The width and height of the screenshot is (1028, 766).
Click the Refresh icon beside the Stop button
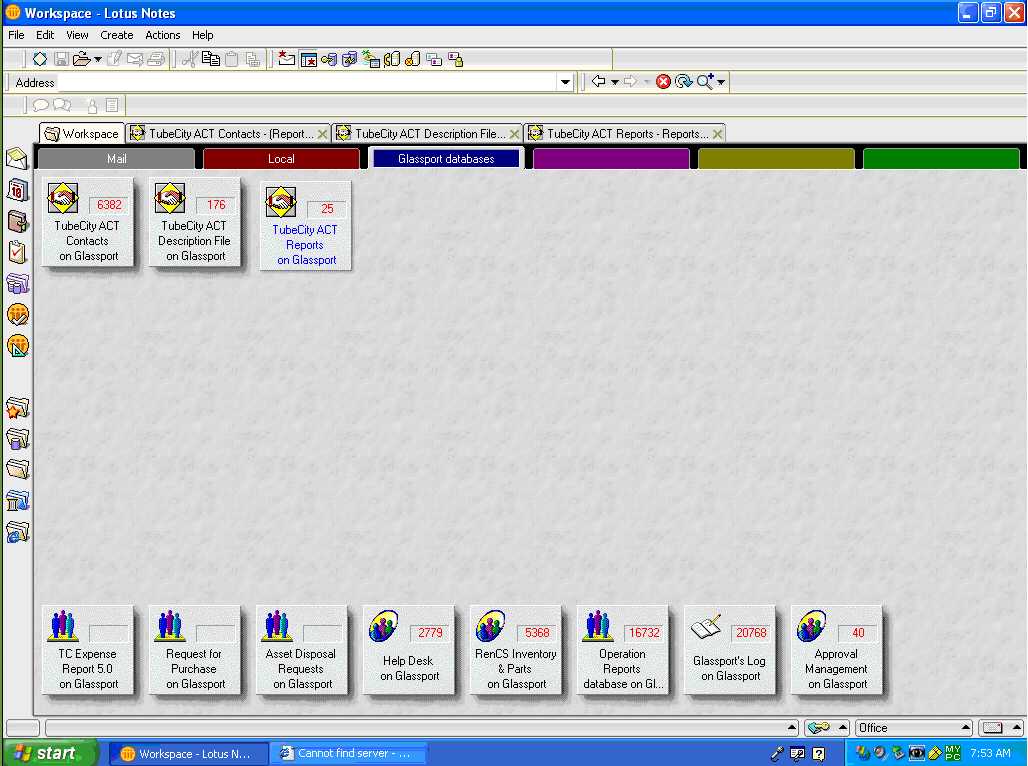click(684, 81)
